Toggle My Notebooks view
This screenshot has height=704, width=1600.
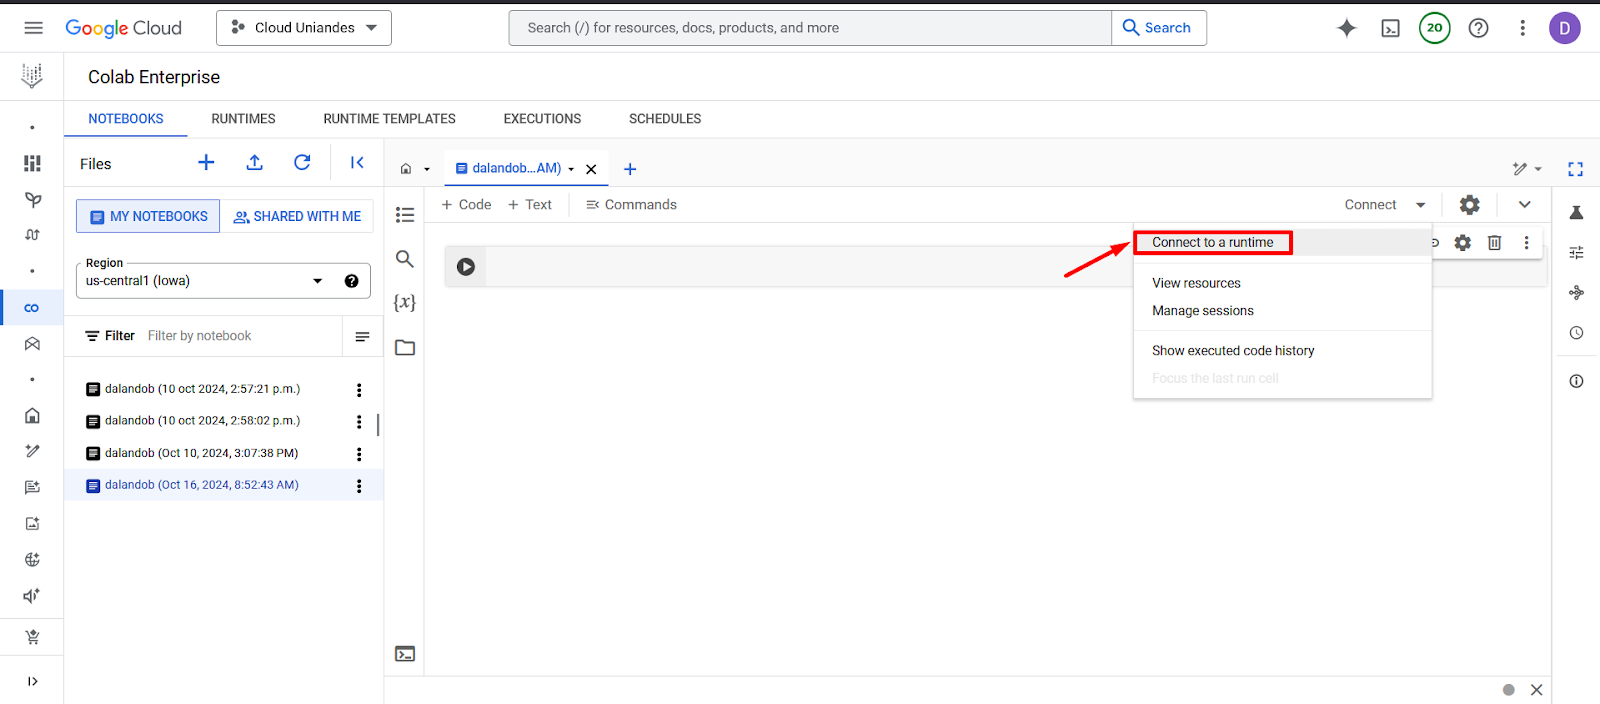click(148, 216)
